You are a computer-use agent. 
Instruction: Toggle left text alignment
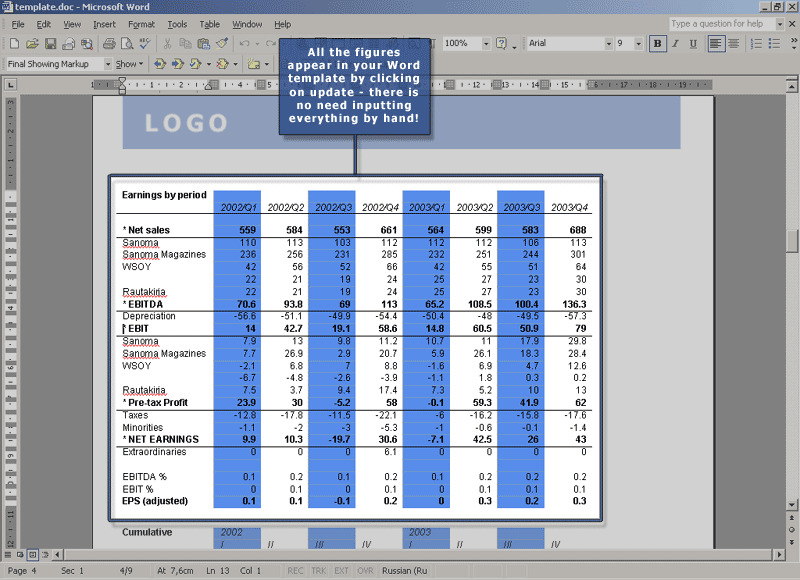tap(716, 44)
